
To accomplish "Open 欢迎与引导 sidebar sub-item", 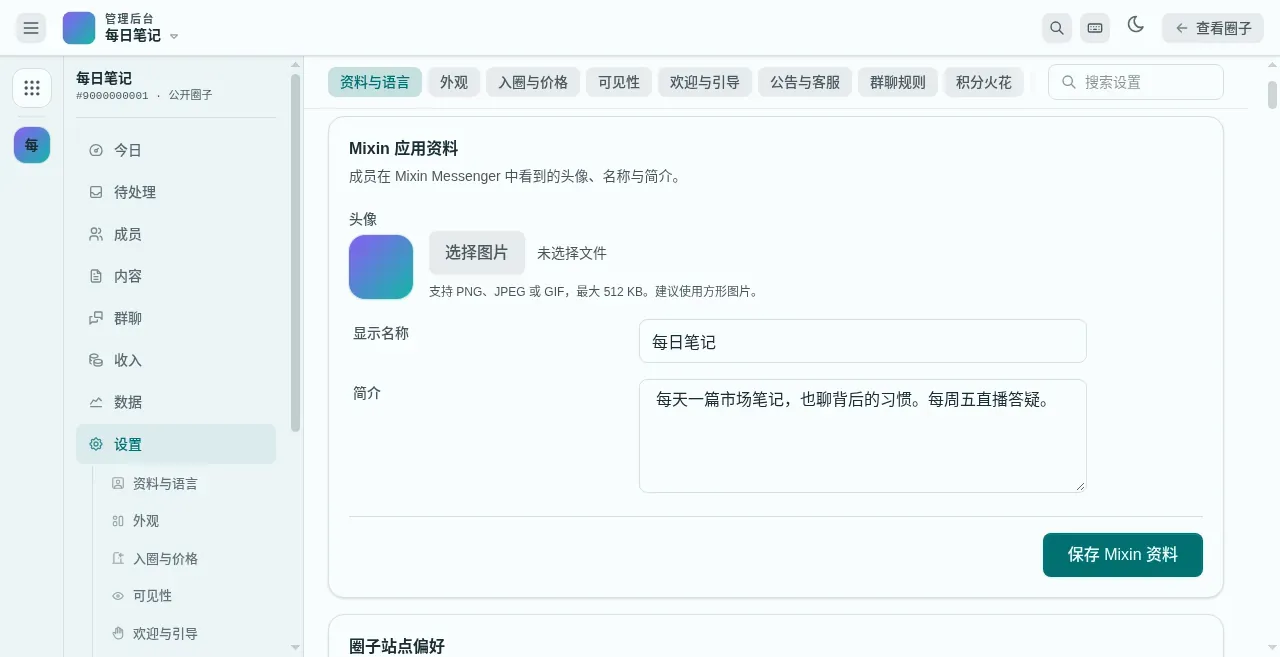I will tap(154, 634).
